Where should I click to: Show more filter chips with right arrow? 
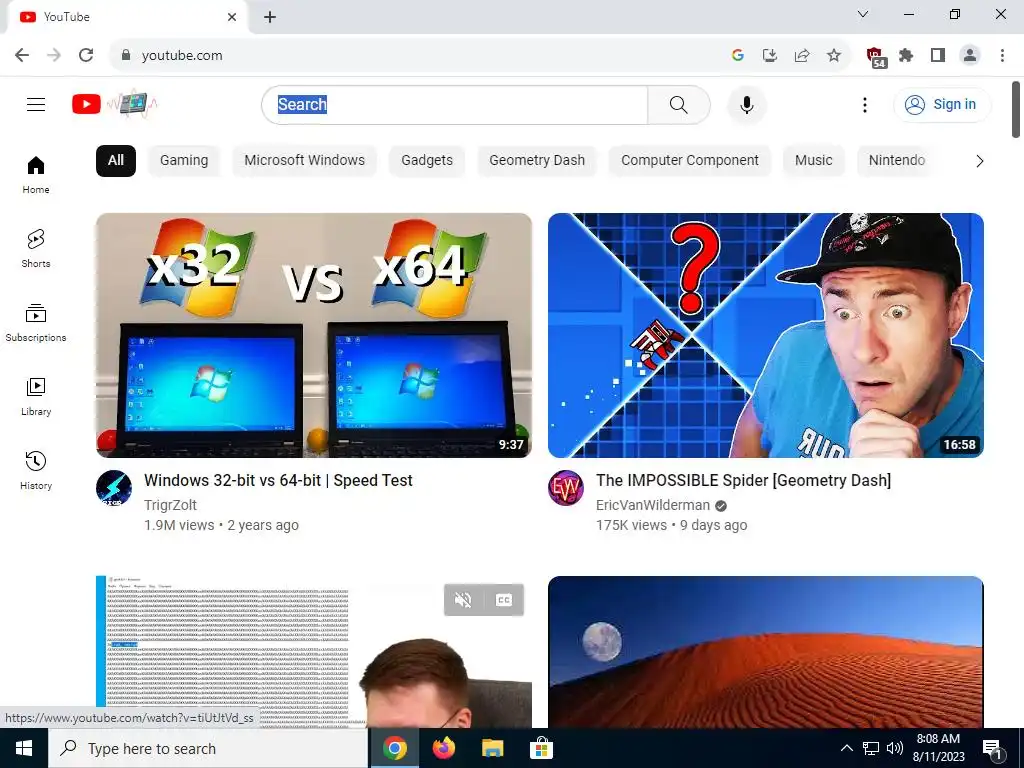(979, 161)
